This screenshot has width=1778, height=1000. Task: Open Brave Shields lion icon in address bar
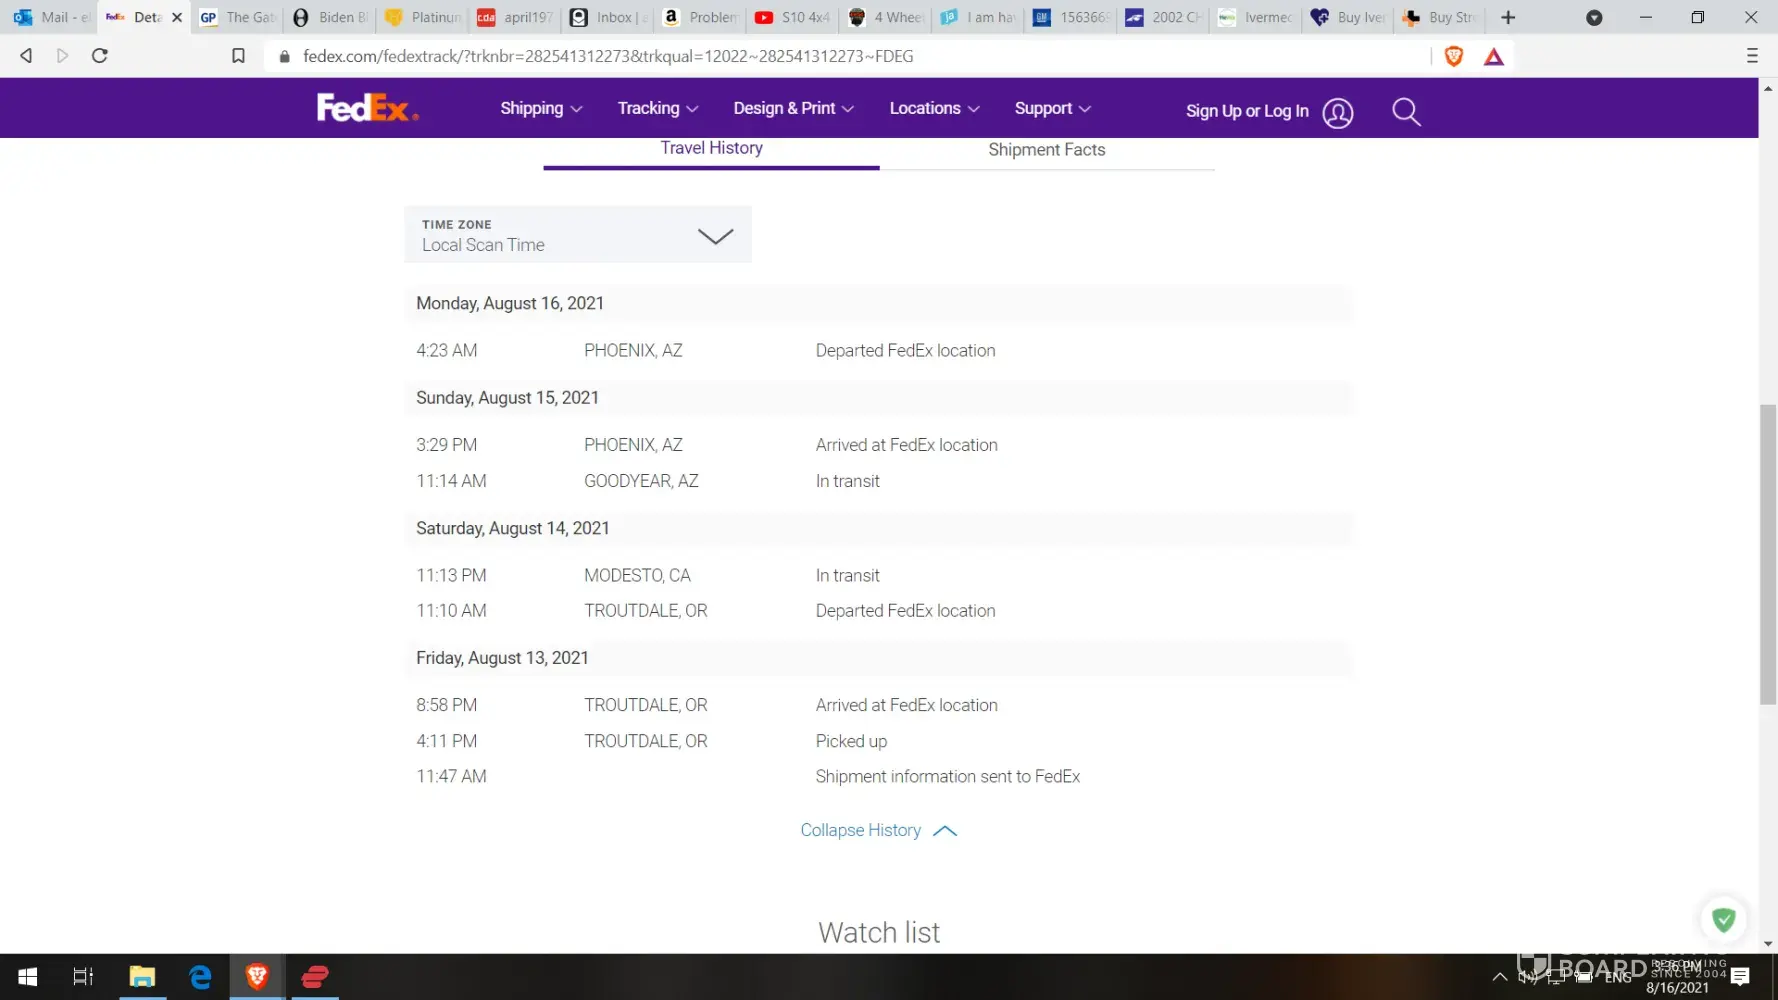(x=1454, y=57)
